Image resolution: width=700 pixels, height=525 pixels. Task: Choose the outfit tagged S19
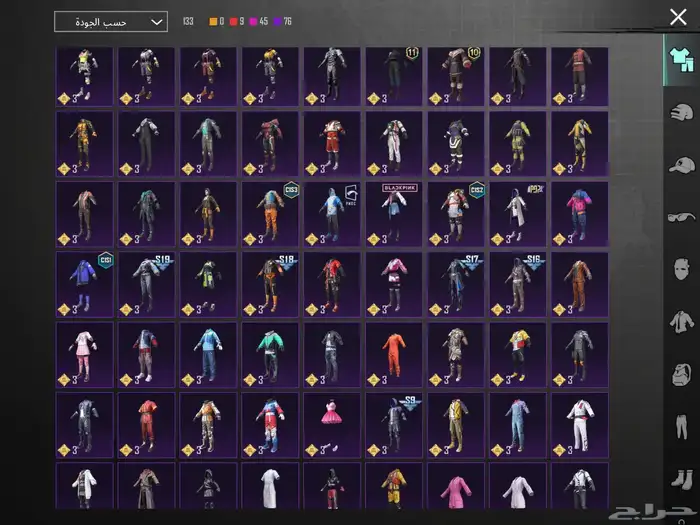(x=147, y=284)
